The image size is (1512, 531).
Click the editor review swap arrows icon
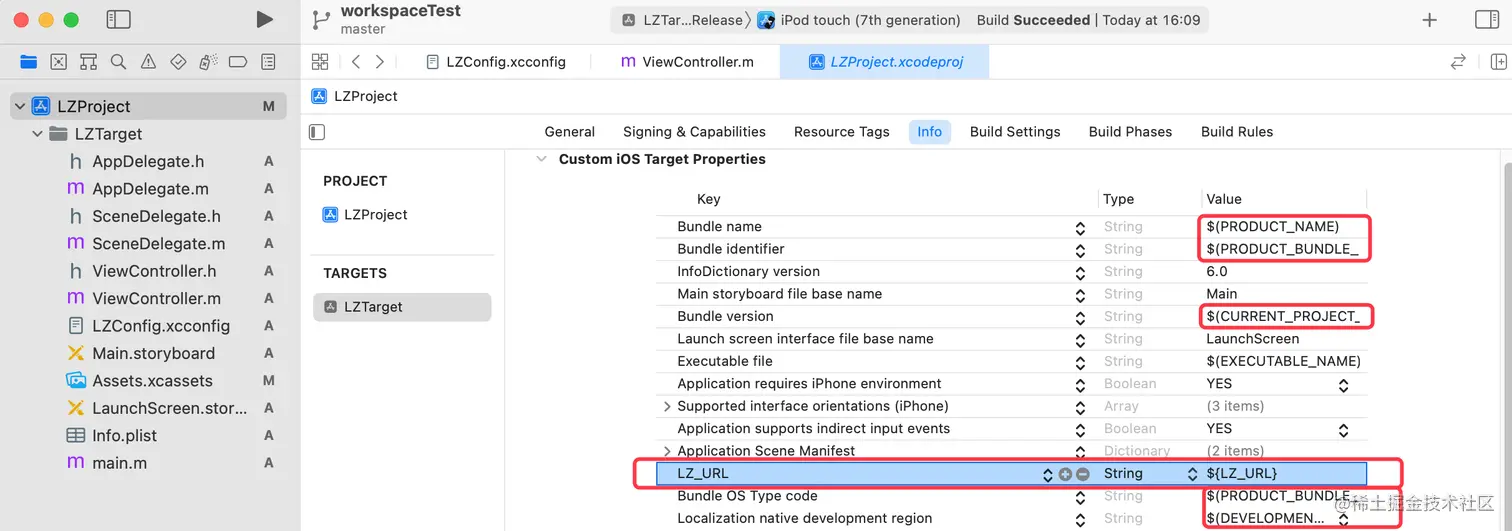1458,62
